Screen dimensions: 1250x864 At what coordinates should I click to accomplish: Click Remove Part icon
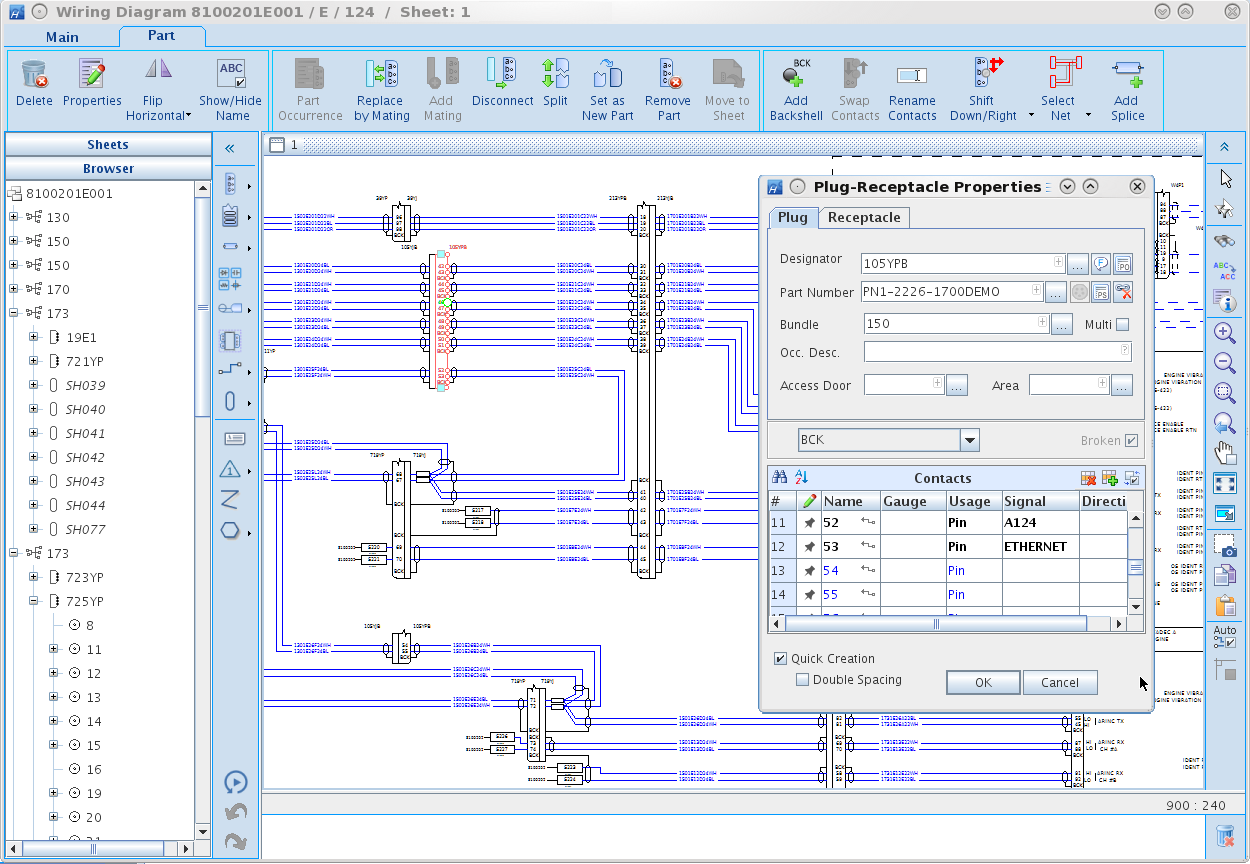669,74
